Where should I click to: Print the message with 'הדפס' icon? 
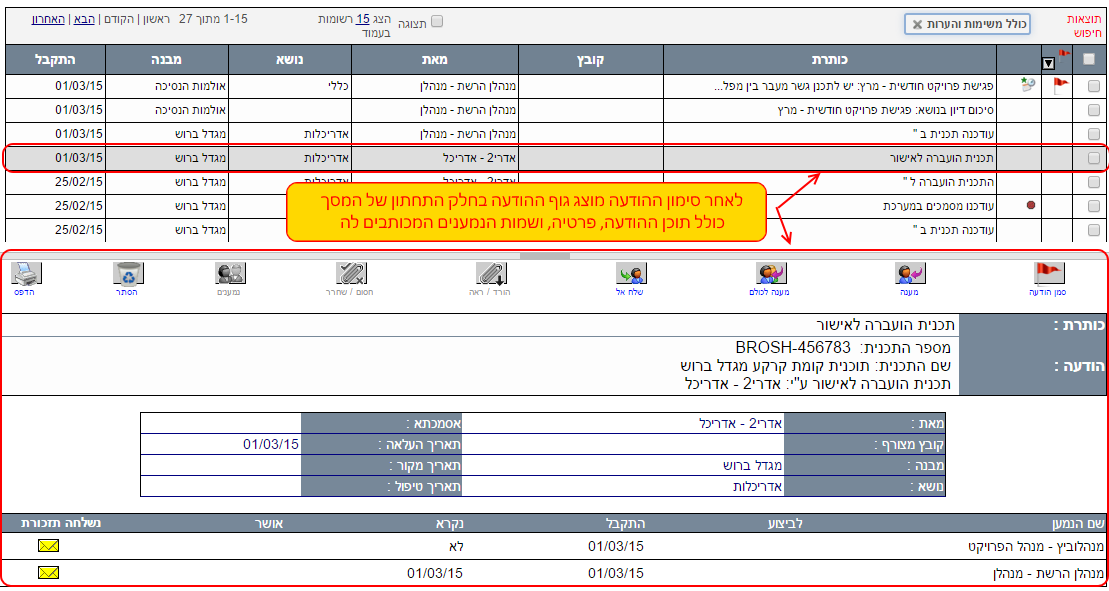point(26,273)
